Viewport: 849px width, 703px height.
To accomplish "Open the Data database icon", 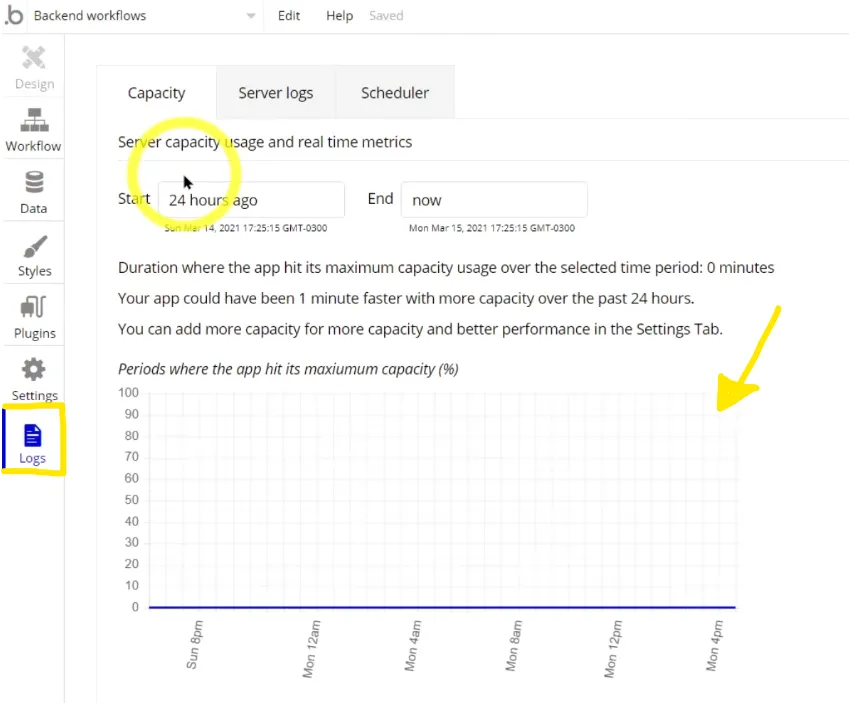I will tap(34, 183).
